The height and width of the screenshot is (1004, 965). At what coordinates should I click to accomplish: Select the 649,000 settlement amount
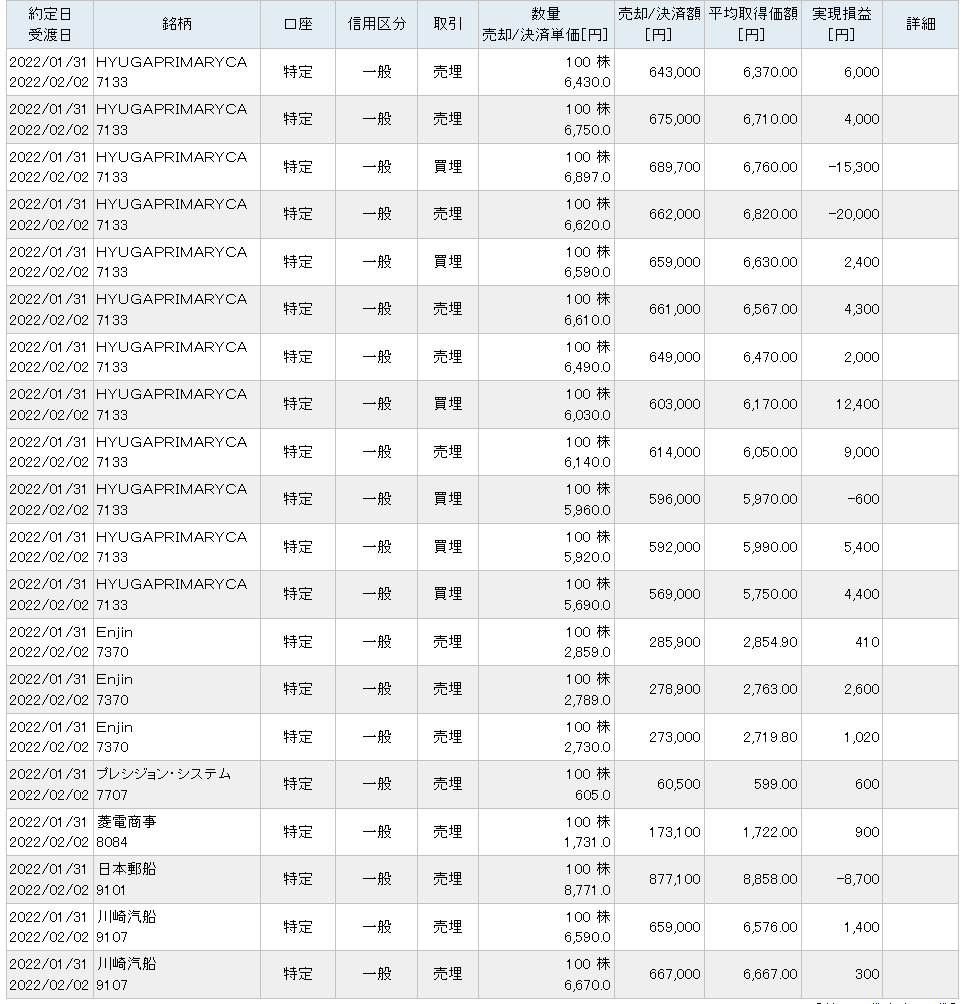coord(674,357)
